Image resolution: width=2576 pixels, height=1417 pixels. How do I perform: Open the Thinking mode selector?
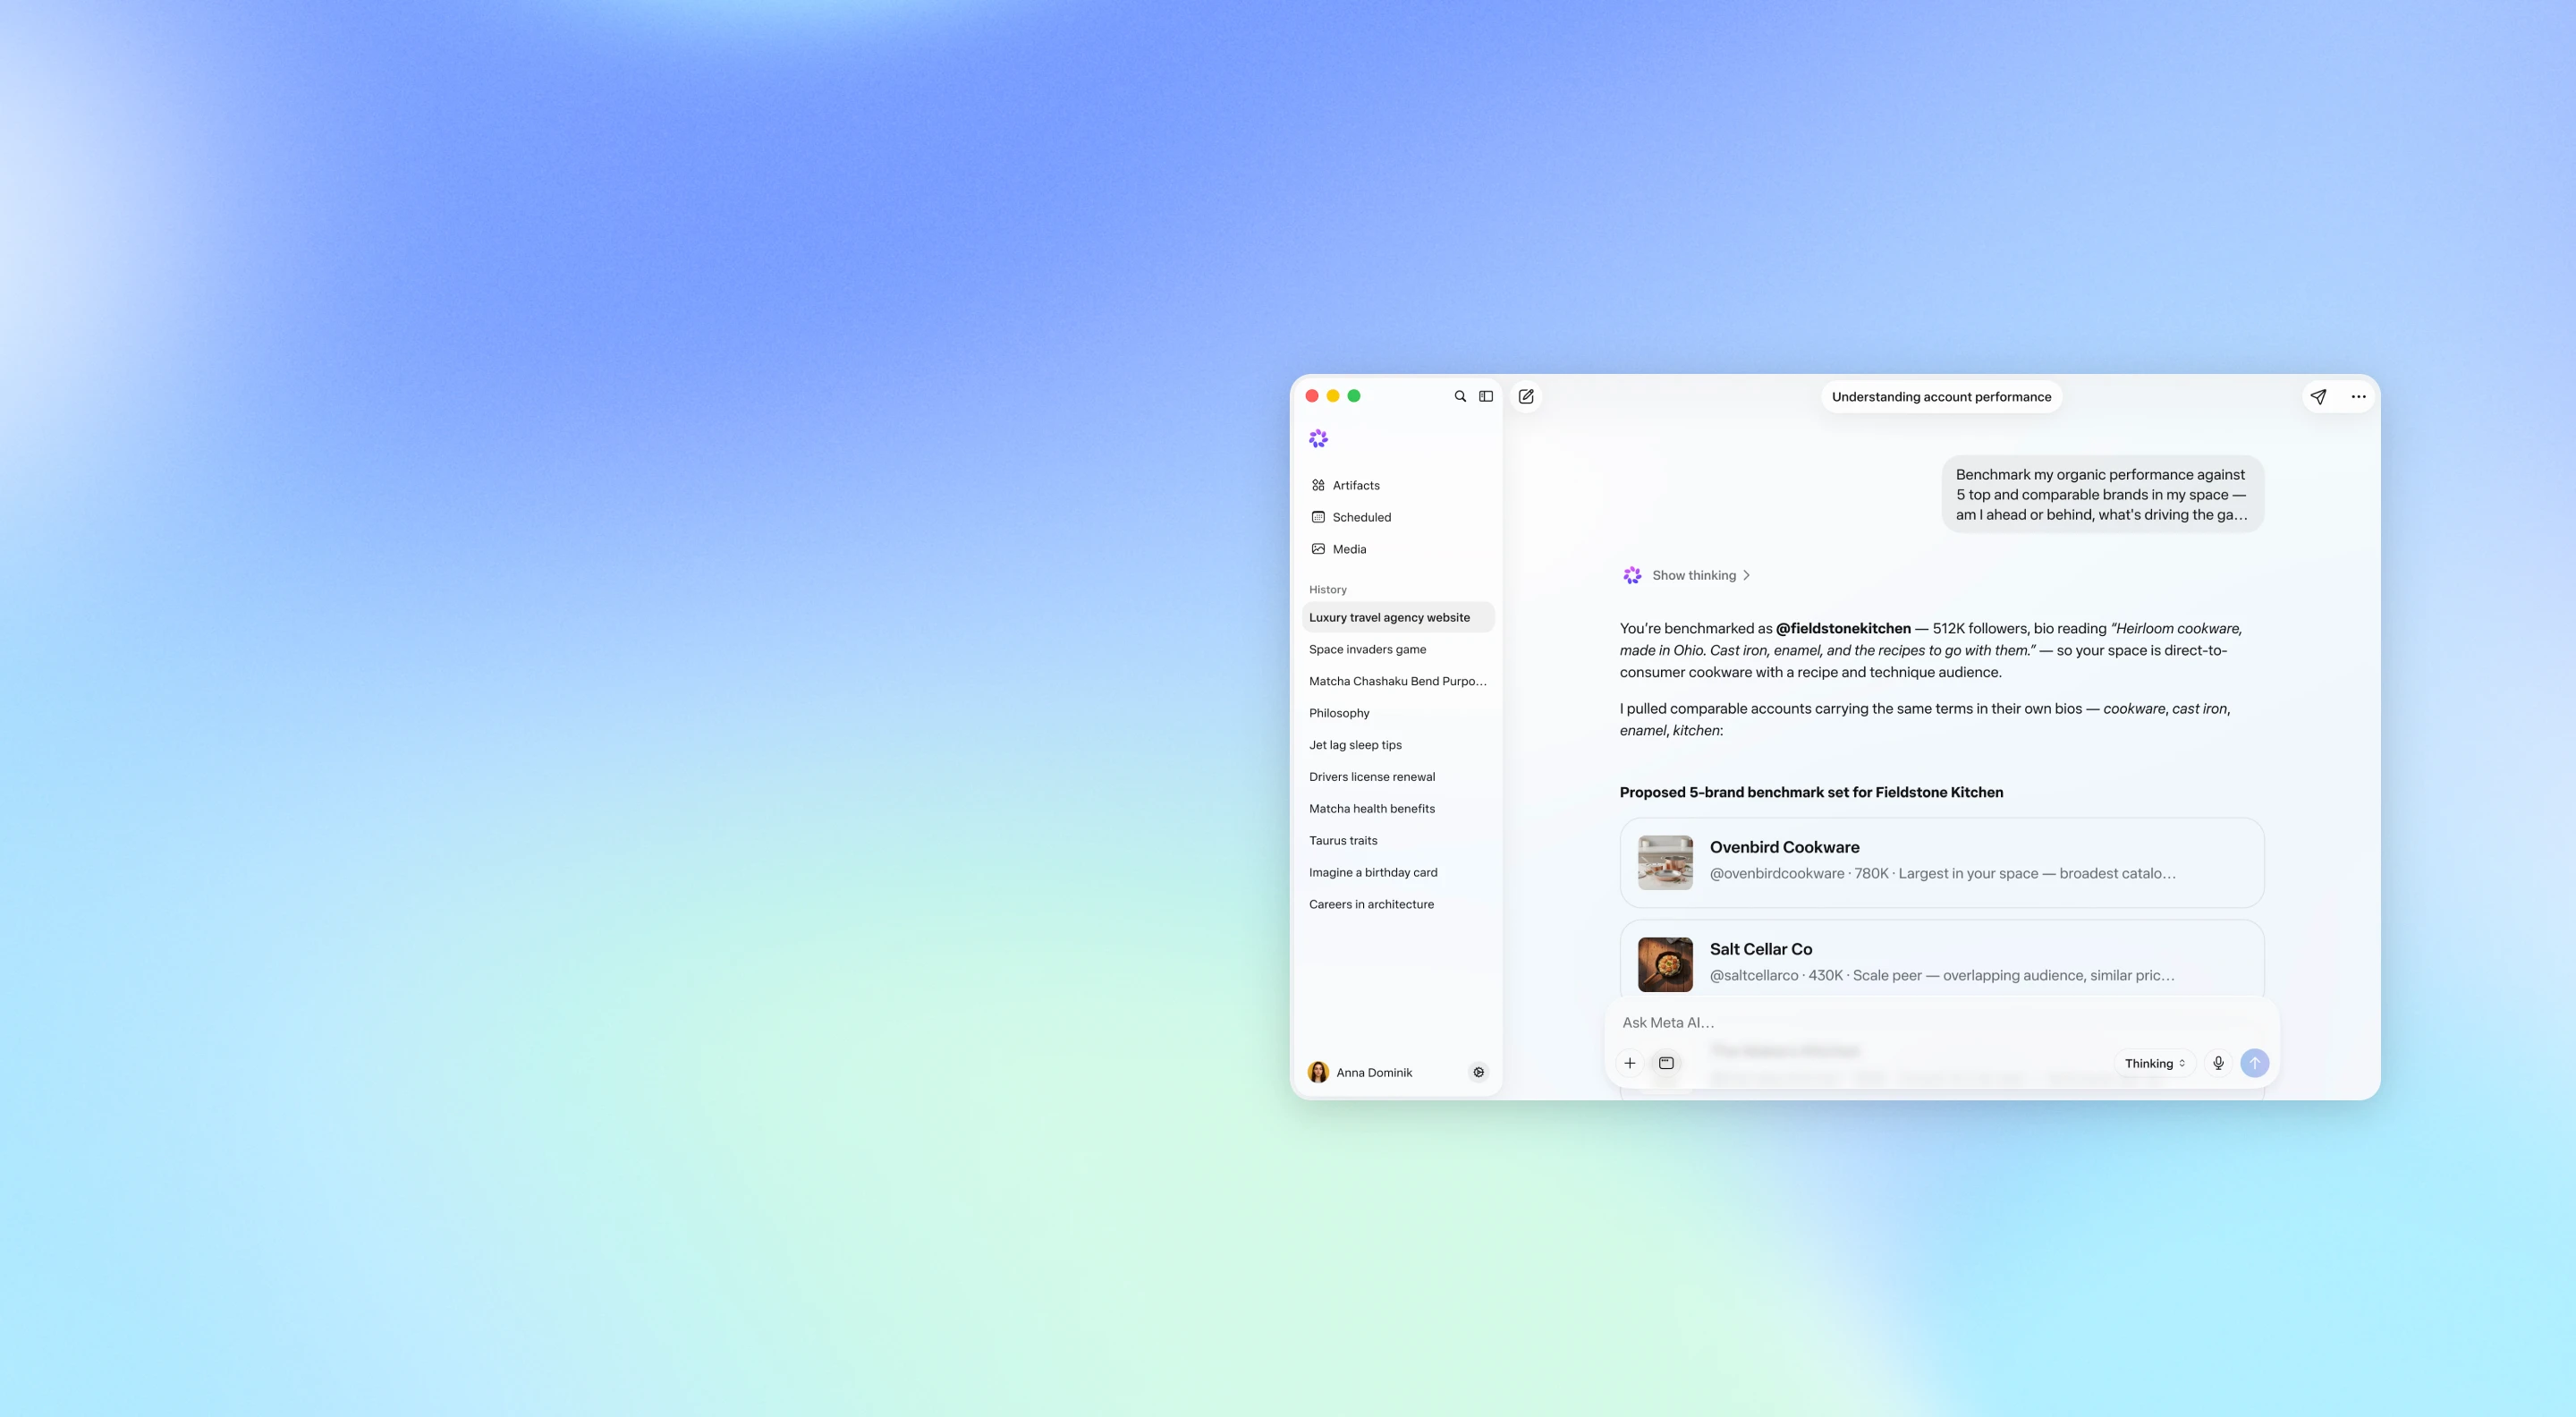click(2155, 1063)
